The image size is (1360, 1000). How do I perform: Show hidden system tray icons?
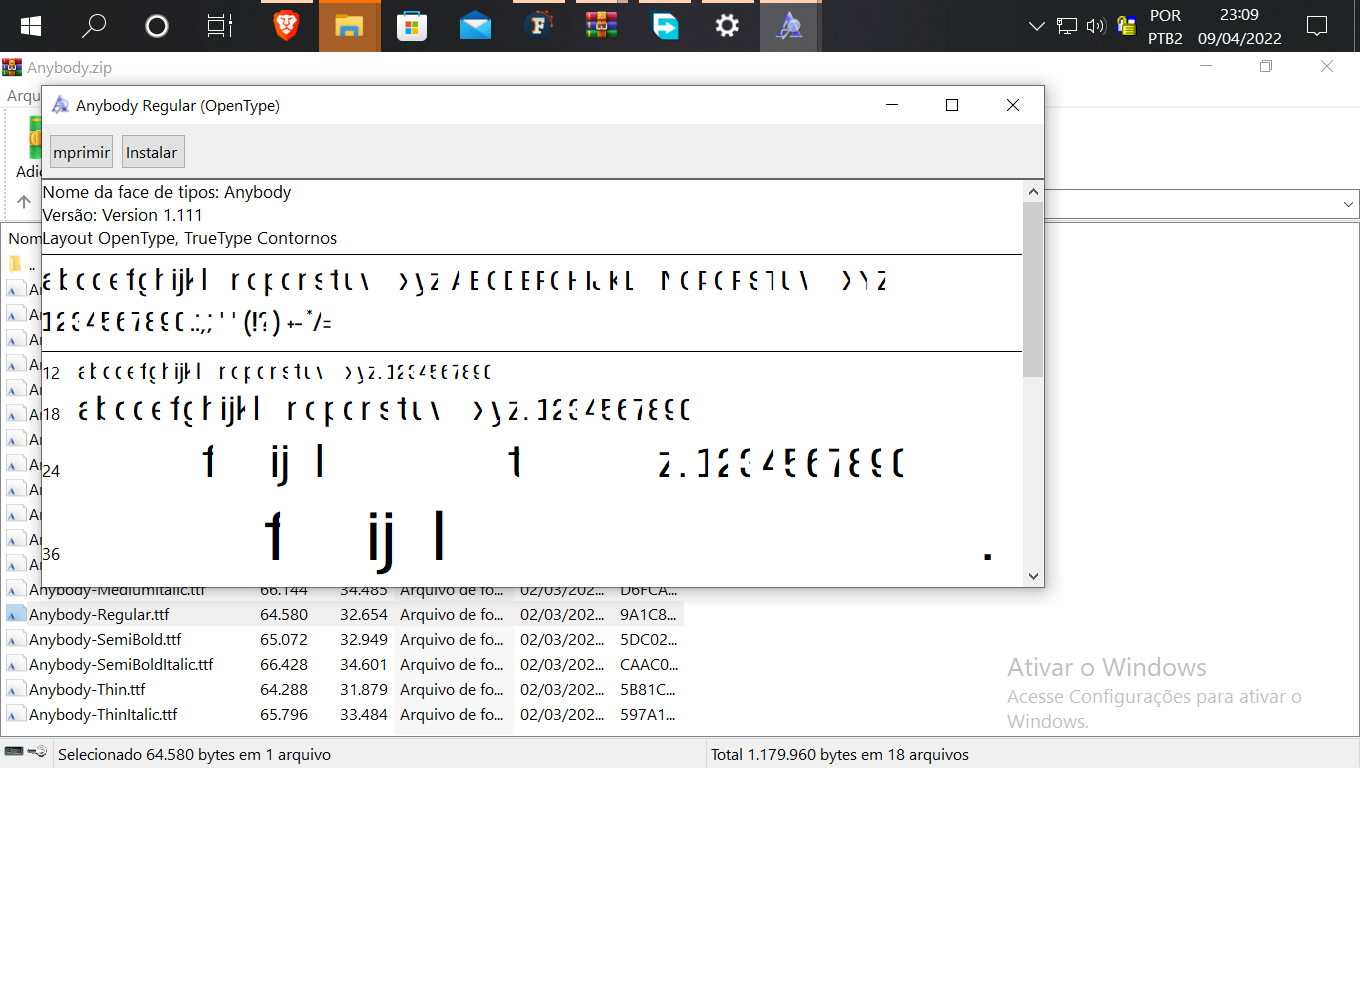[x=1036, y=26]
